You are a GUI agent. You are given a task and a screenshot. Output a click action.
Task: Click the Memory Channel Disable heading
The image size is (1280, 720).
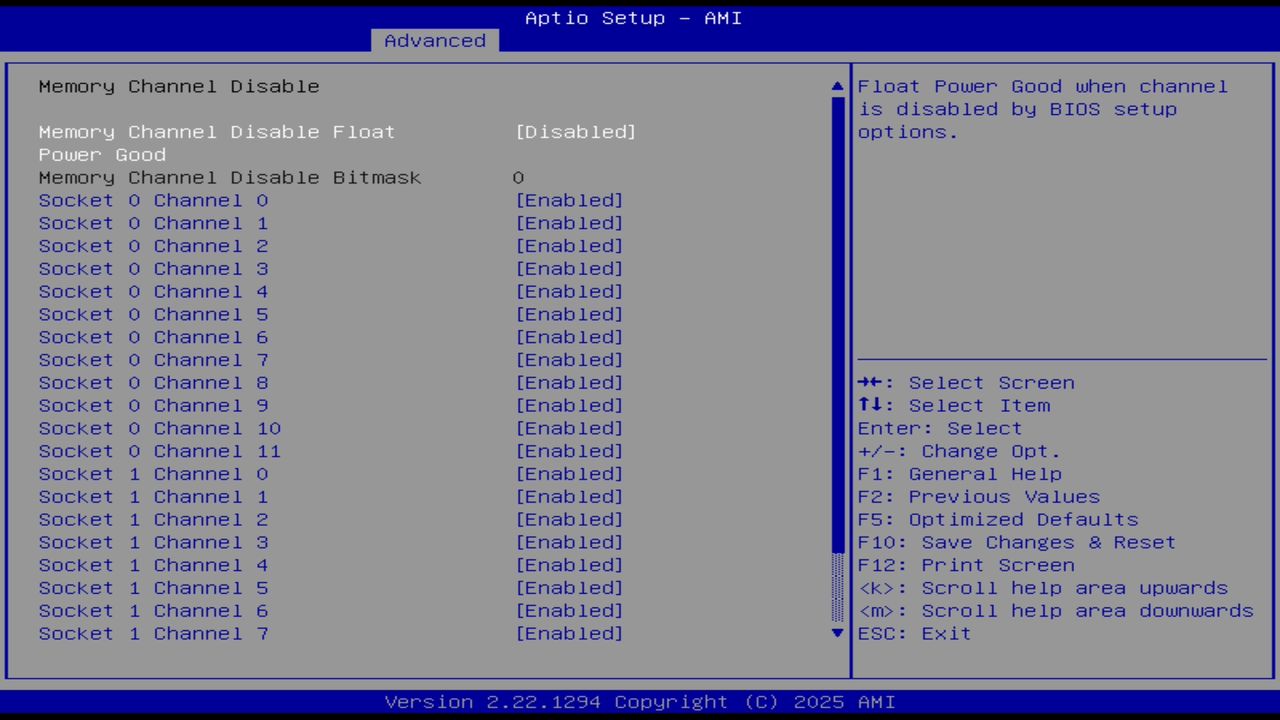click(178, 86)
